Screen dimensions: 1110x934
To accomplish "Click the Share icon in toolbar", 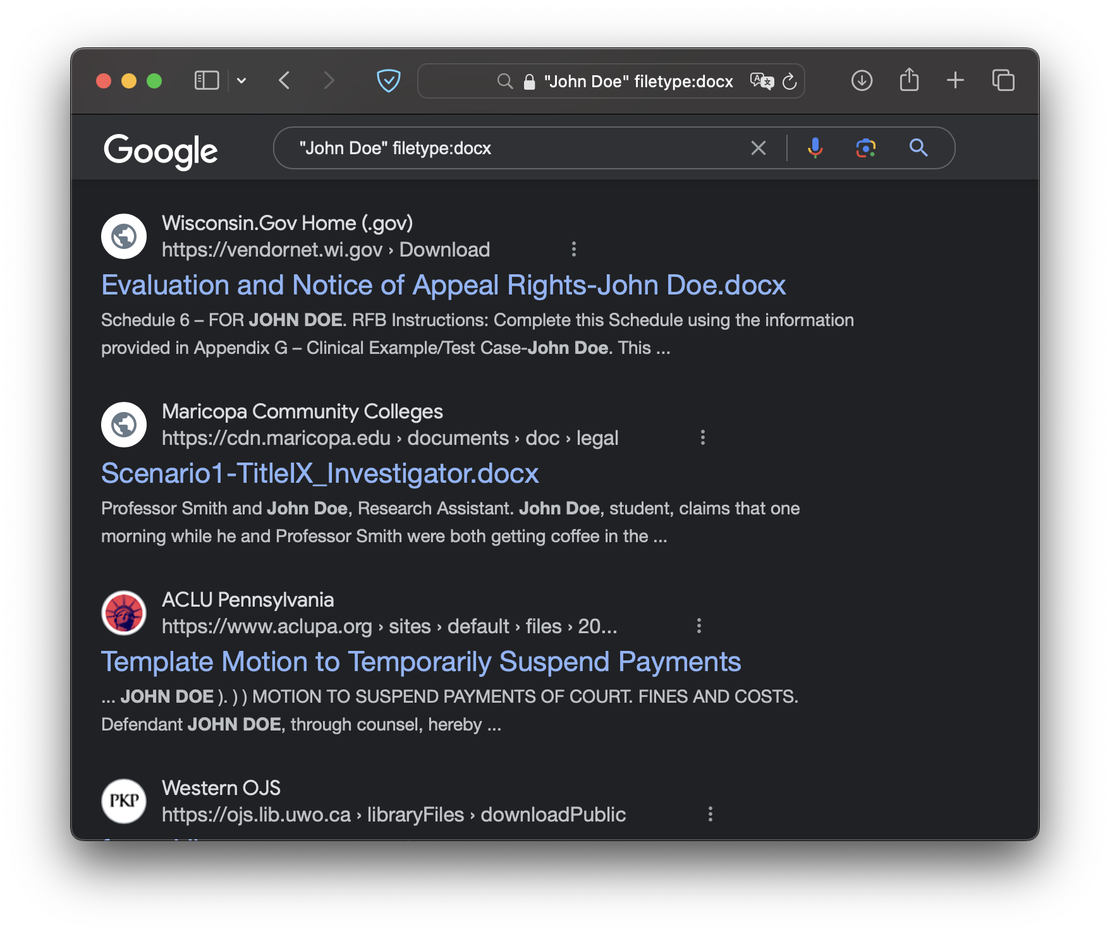I will point(909,80).
